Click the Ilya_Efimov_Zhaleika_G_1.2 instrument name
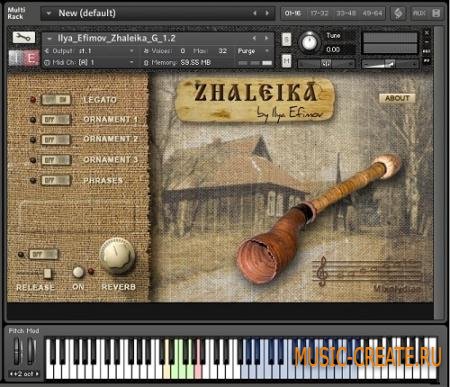 pos(117,38)
